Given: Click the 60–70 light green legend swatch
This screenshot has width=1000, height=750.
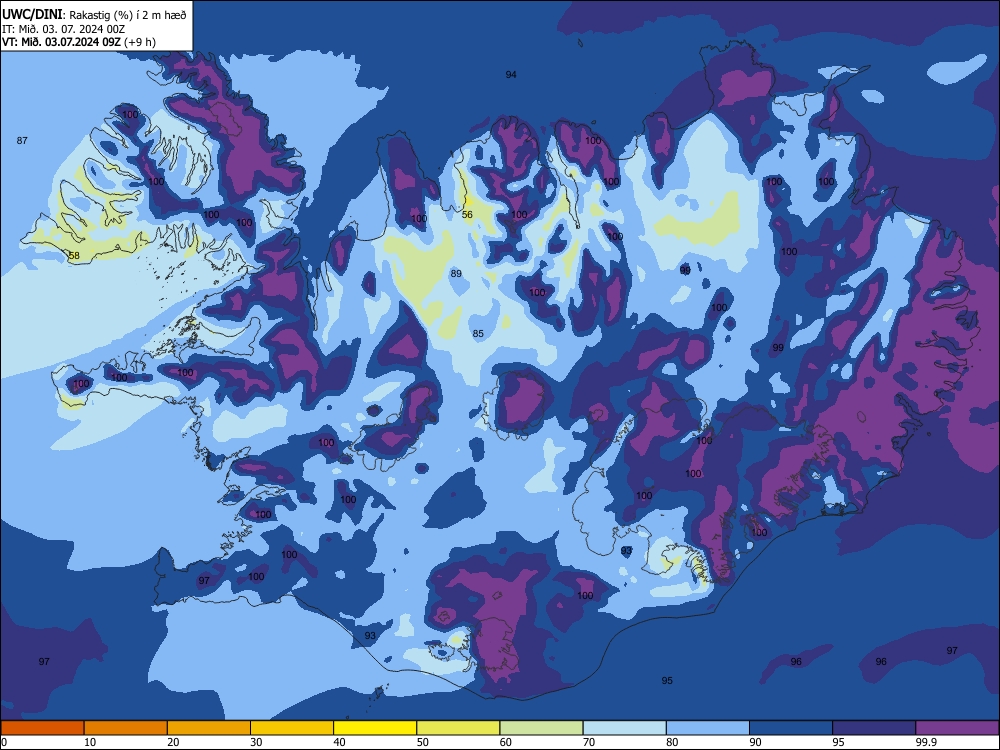Looking at the screenshot, I should point(541,728).
